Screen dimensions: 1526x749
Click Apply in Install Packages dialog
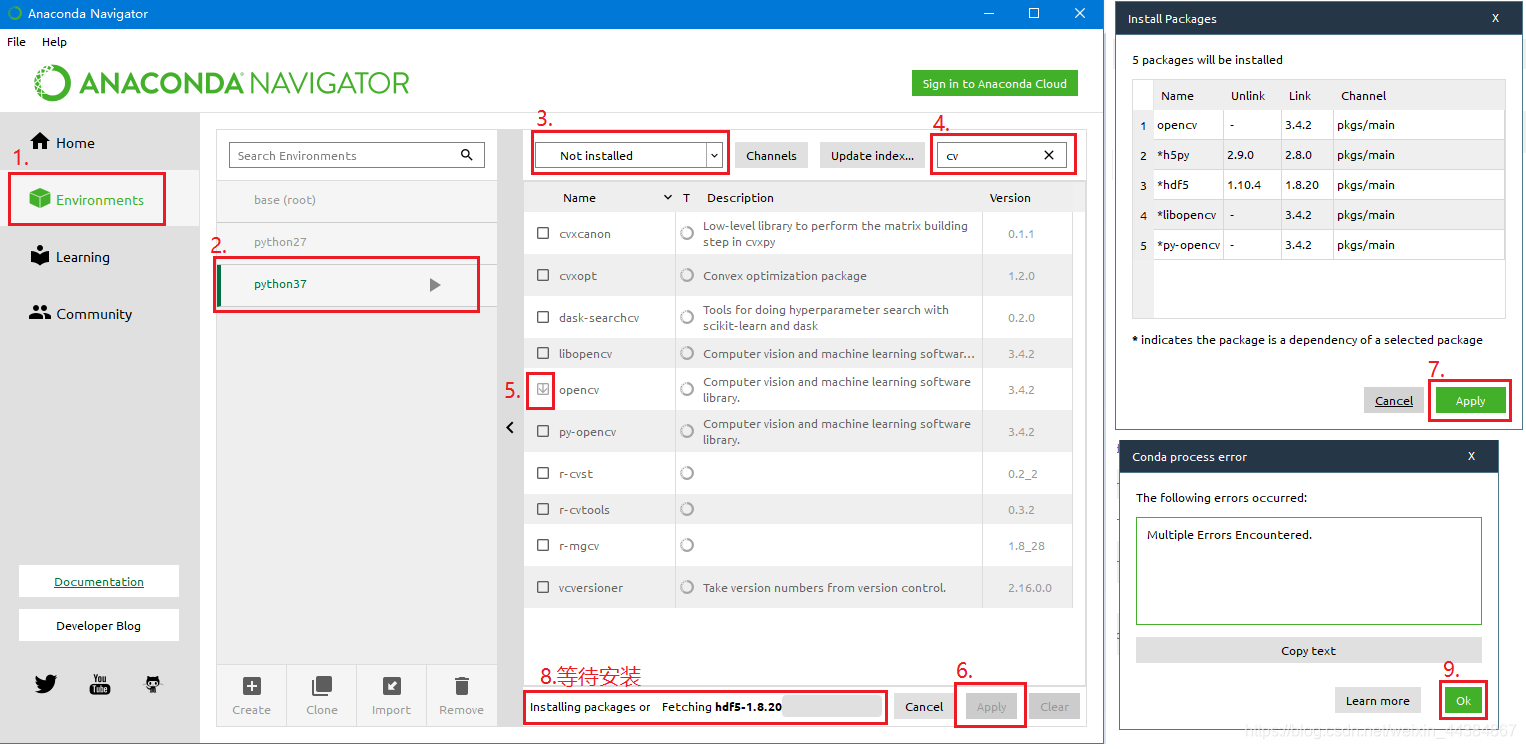pyautogui.click(x=1470, y=400)
